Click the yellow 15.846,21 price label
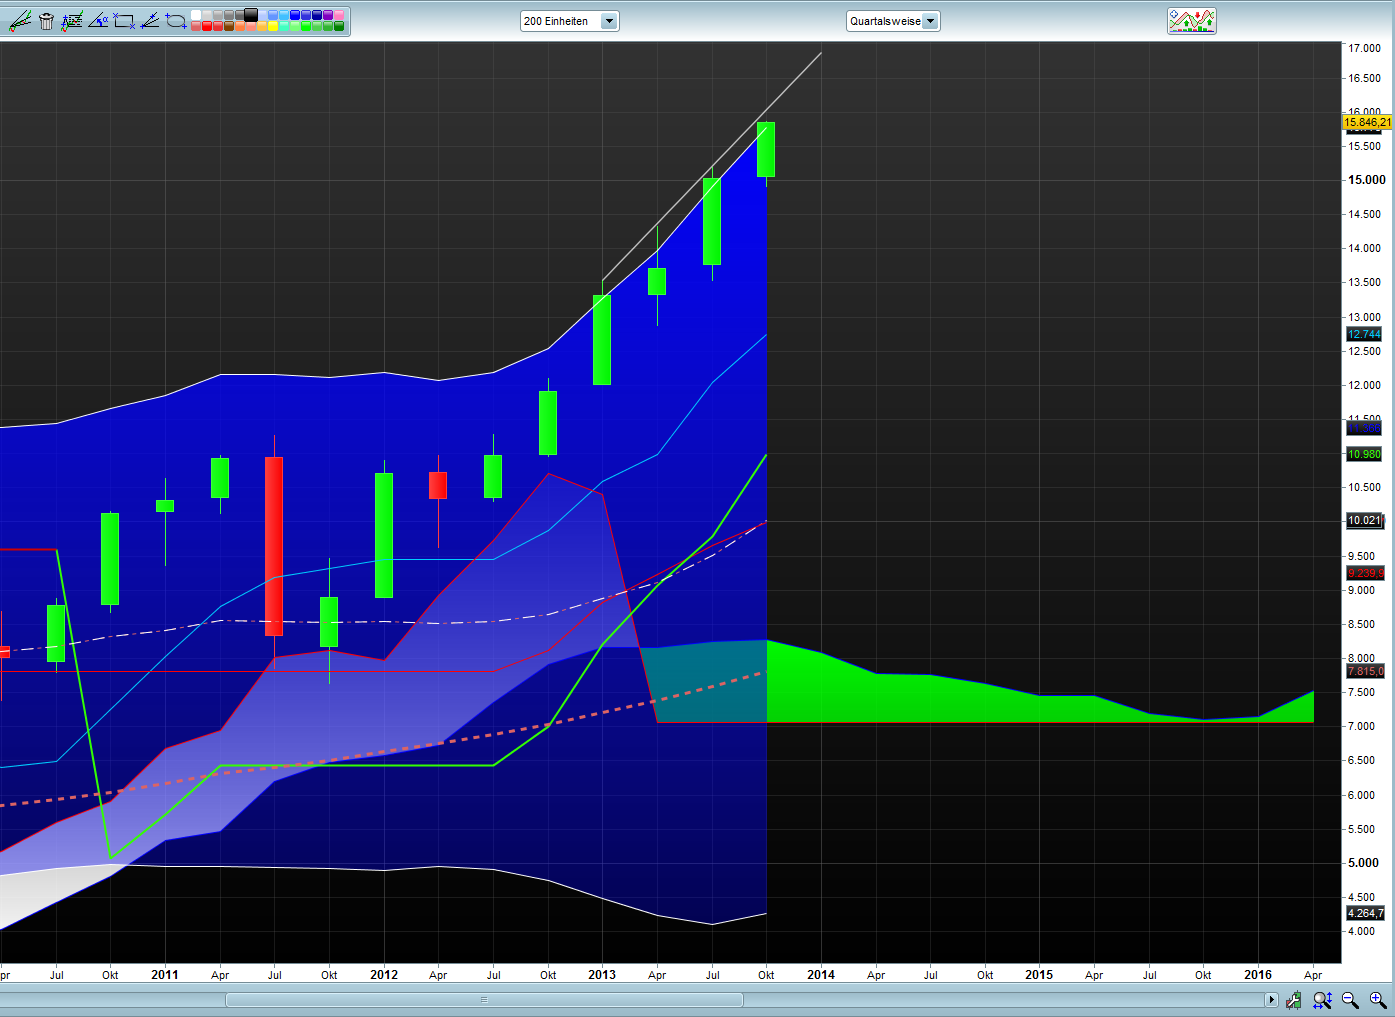Image resolution: width=1395 pixels, height=1017 pixels. pos(1366,123)
